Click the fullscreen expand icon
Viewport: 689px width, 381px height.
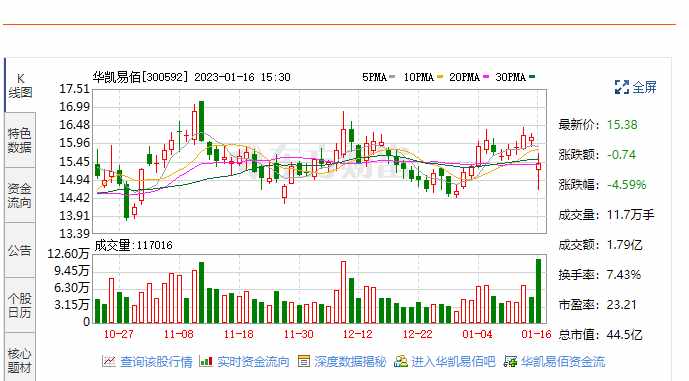[x=622, y=87]
